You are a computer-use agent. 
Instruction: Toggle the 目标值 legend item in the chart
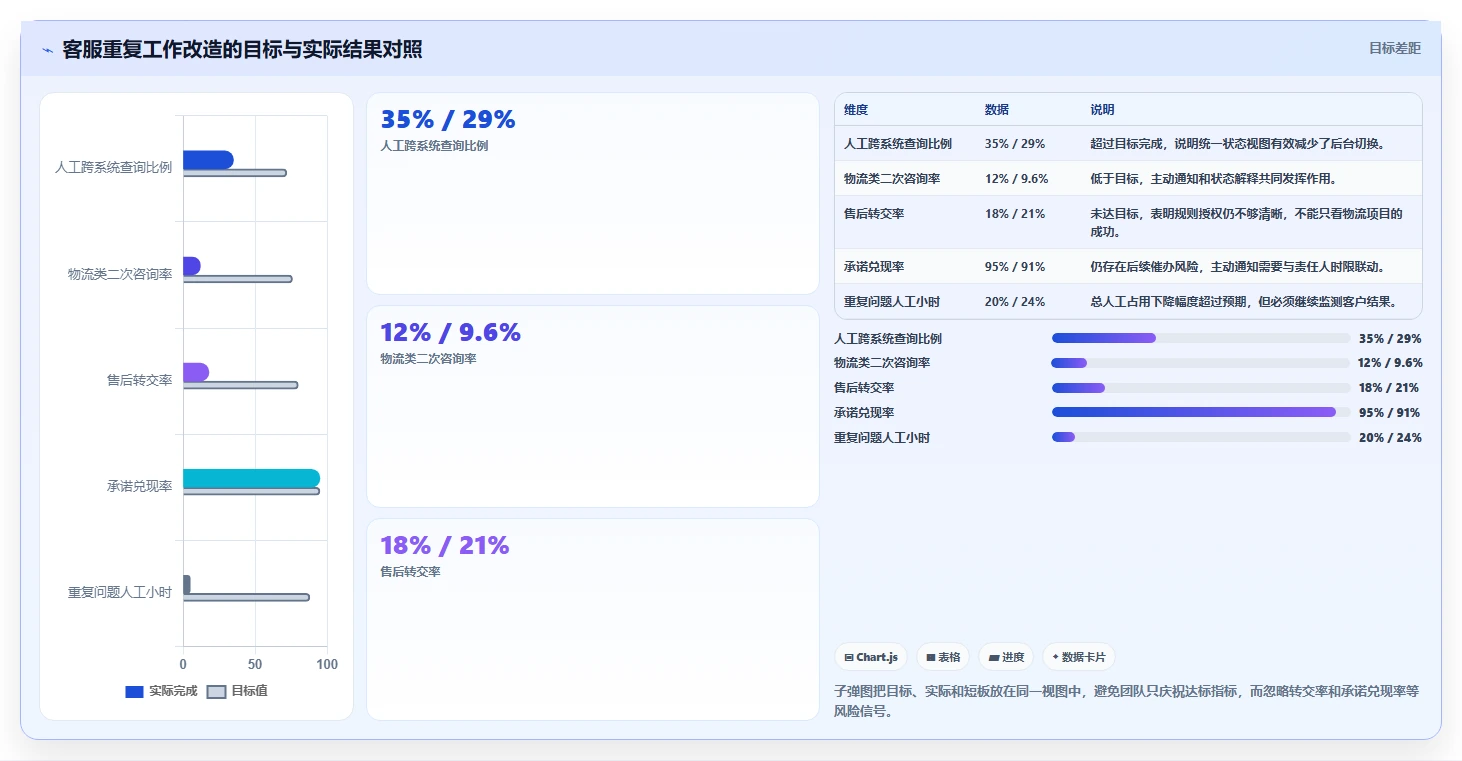tap(237, 691)
